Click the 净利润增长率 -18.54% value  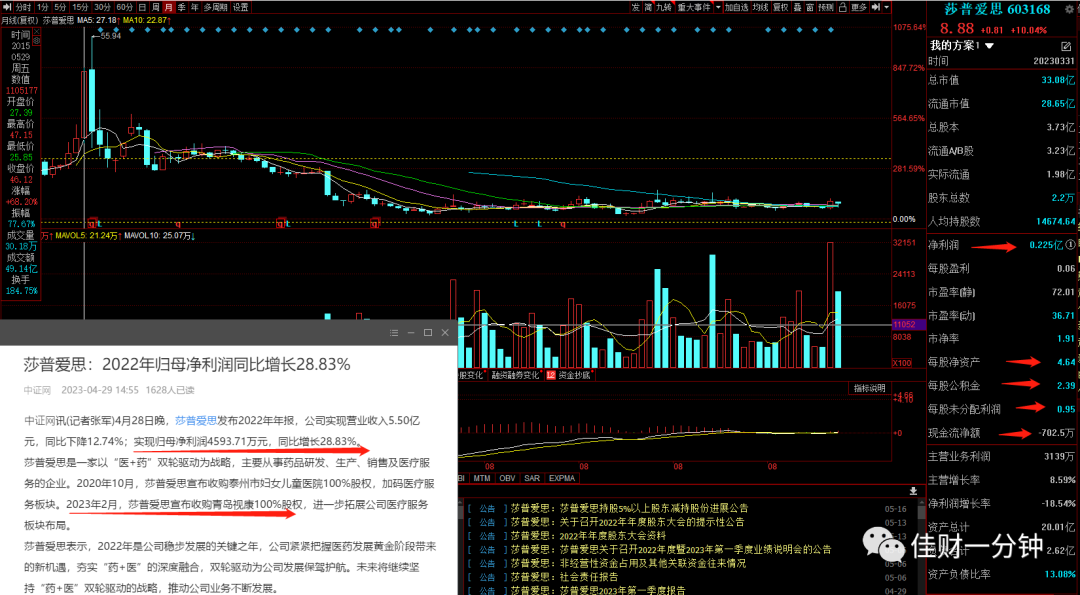pos(1057,503)
